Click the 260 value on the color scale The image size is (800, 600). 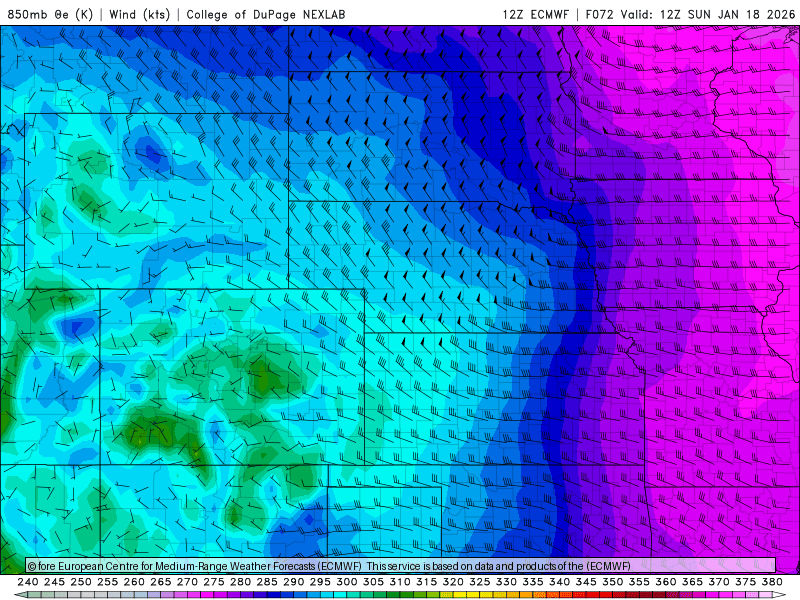point(134,582)
